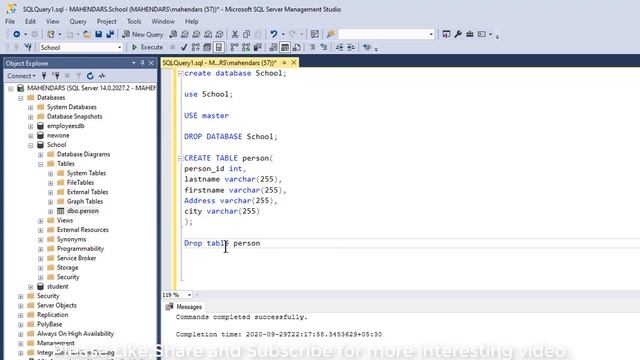Open the Edit menu

point(30,21)
